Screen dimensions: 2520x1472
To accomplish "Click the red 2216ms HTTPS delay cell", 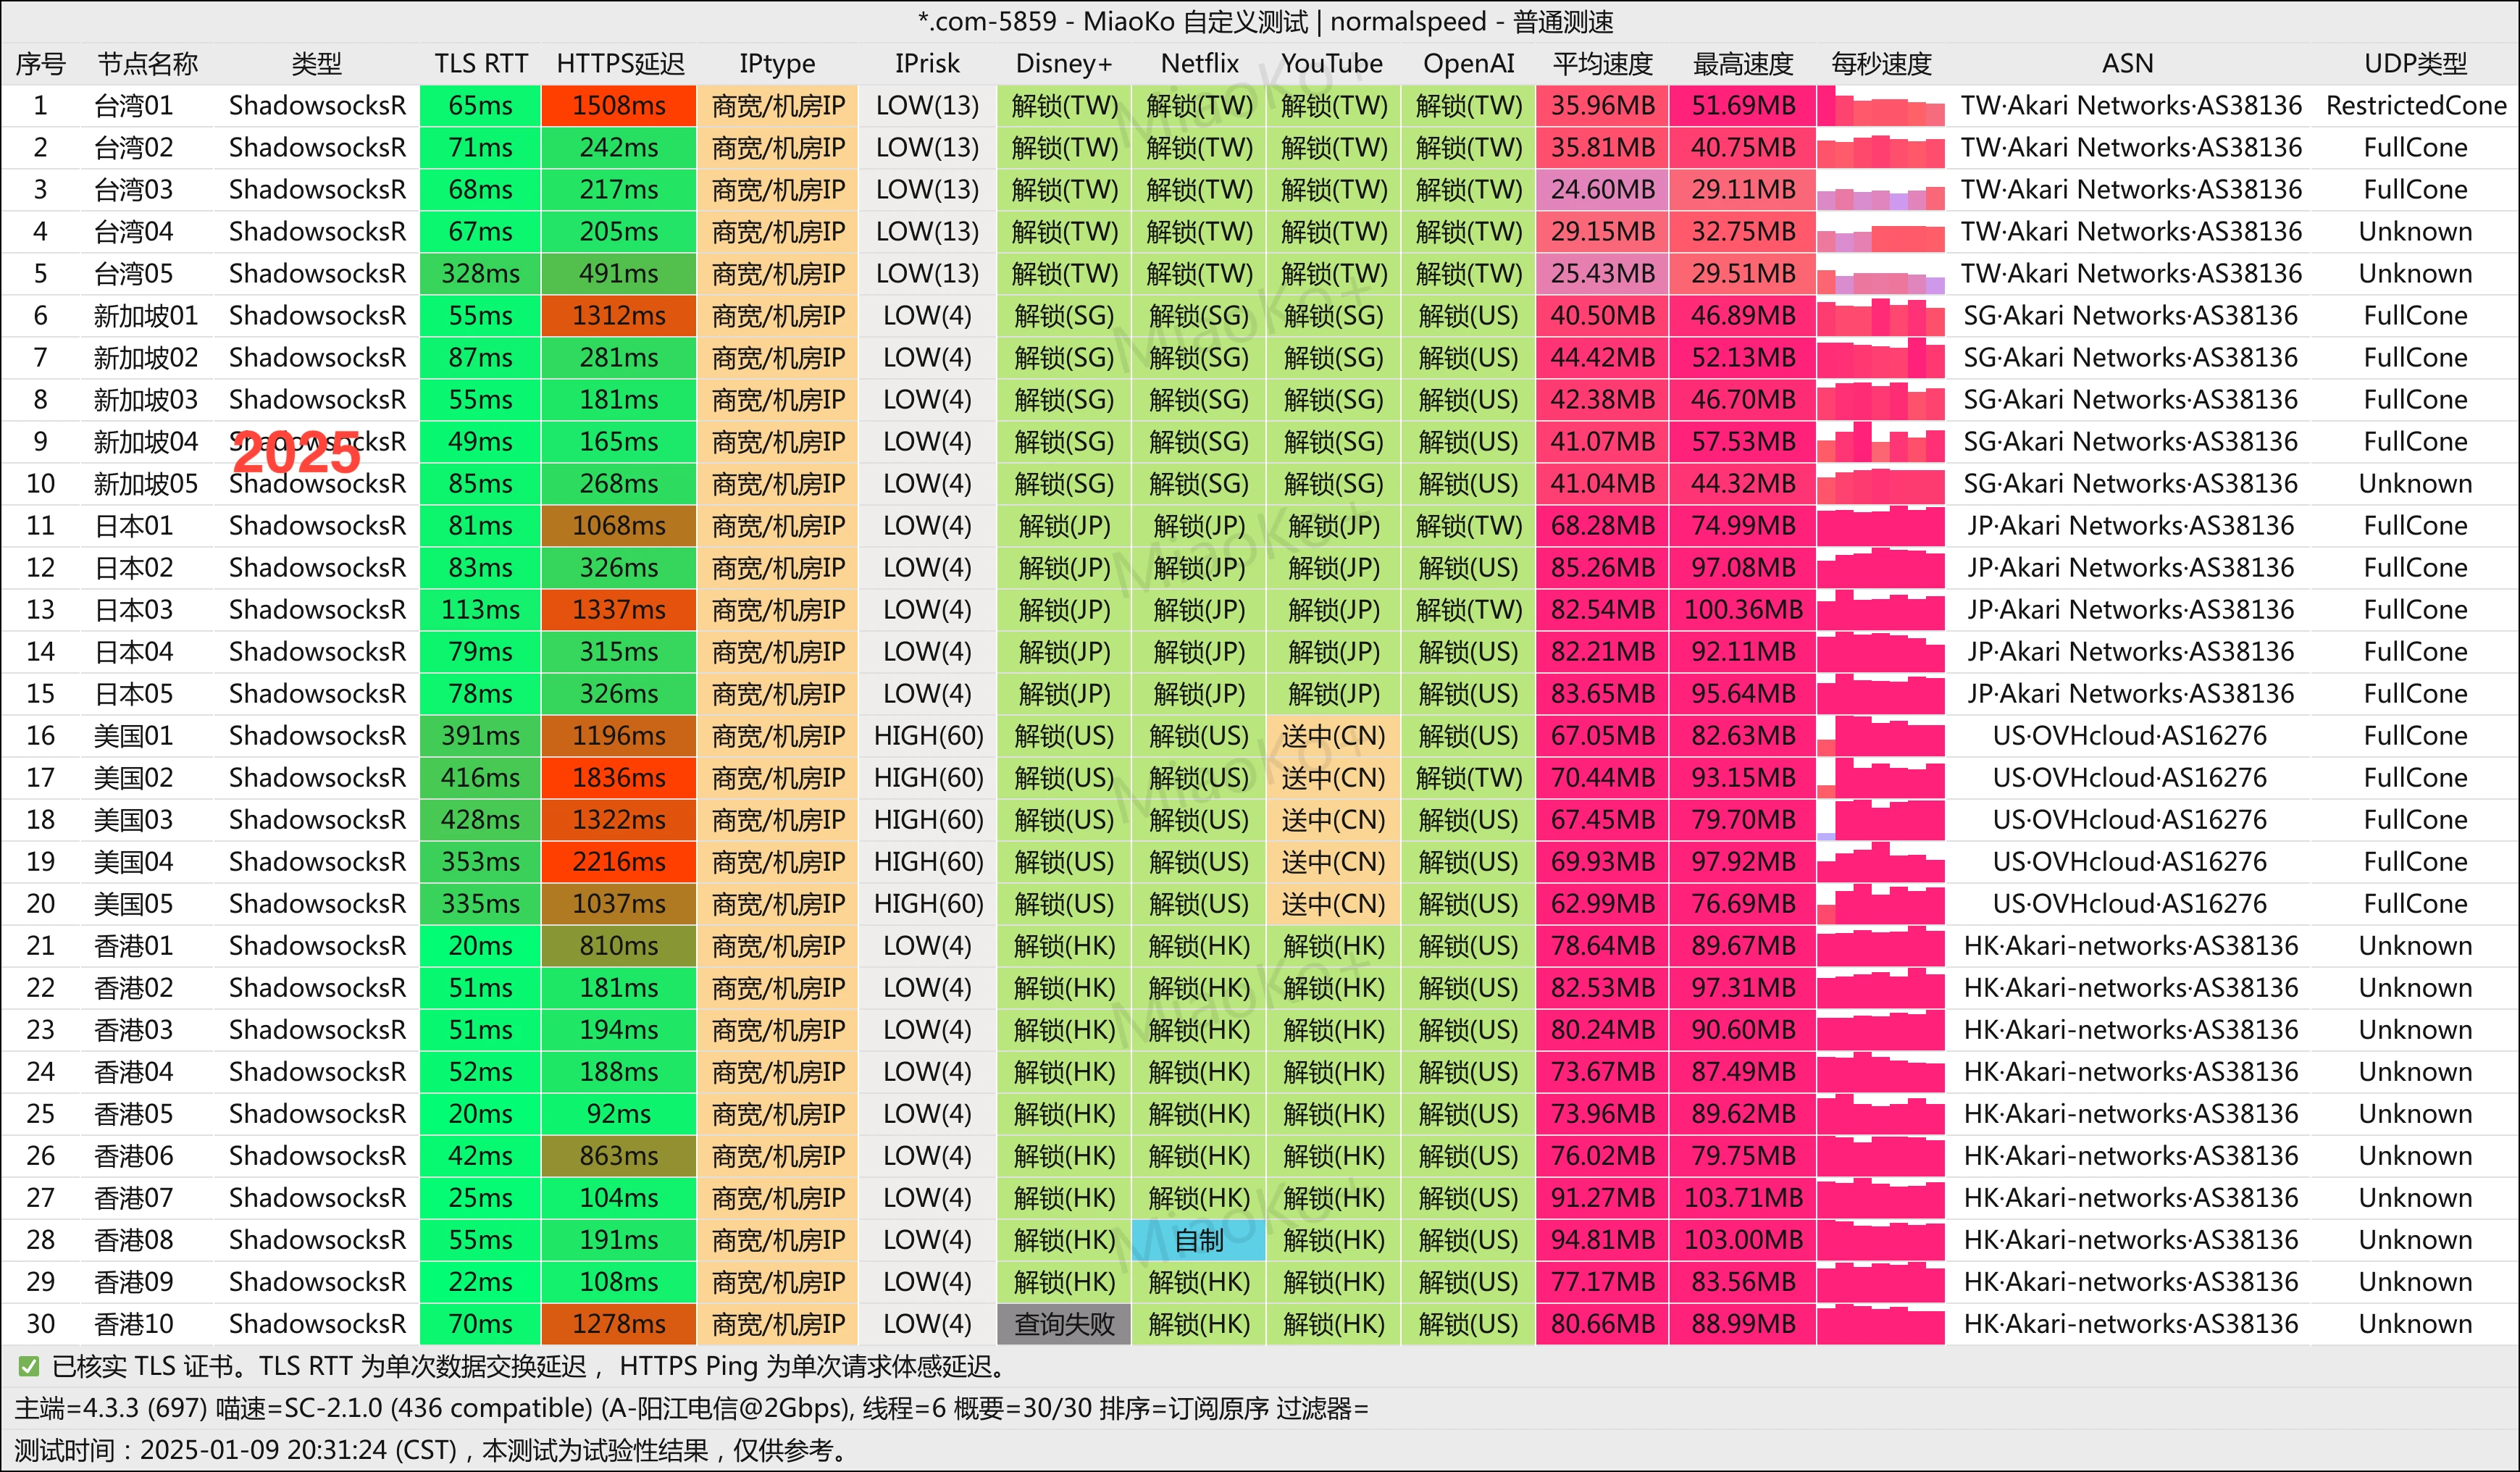I will coord(618,862).
